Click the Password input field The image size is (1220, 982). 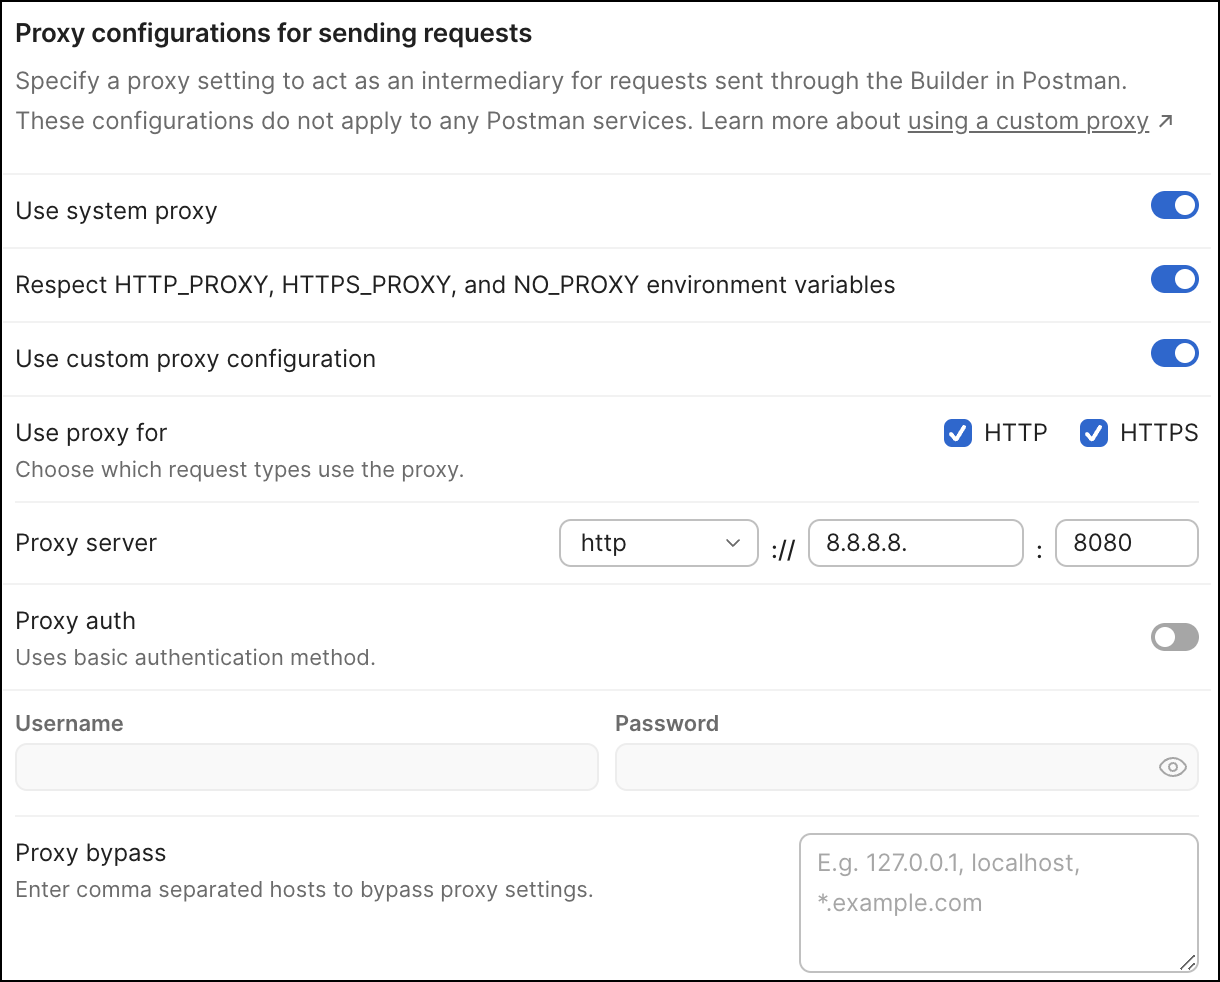pyautogui.click(x=880, y=767)
